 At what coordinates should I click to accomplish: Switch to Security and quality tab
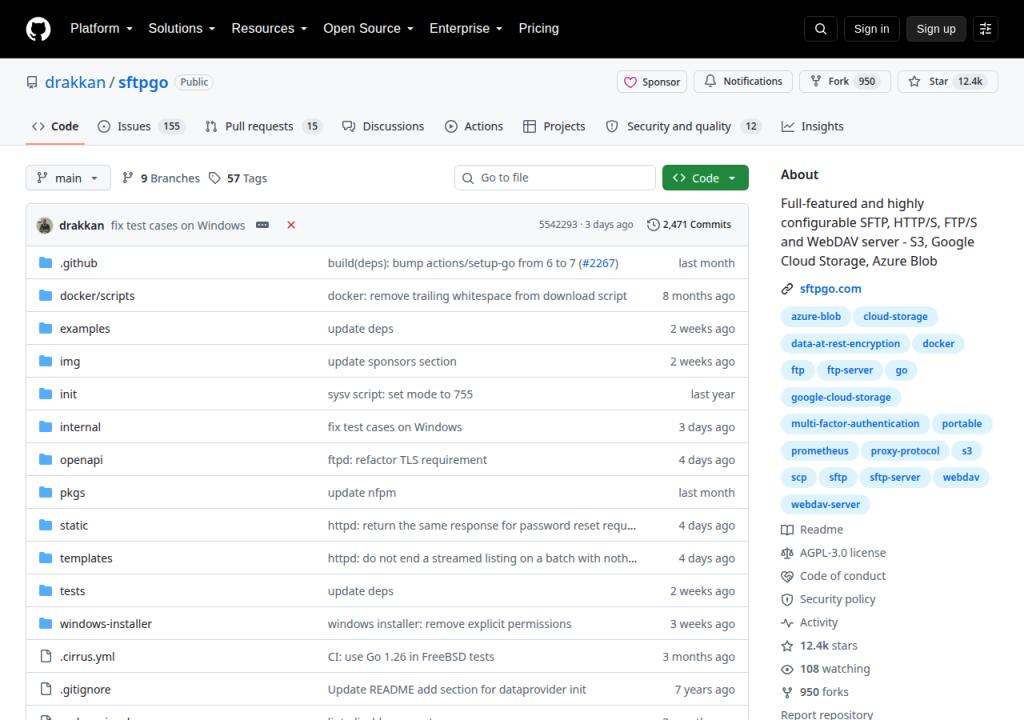click(x=684, y=126)
